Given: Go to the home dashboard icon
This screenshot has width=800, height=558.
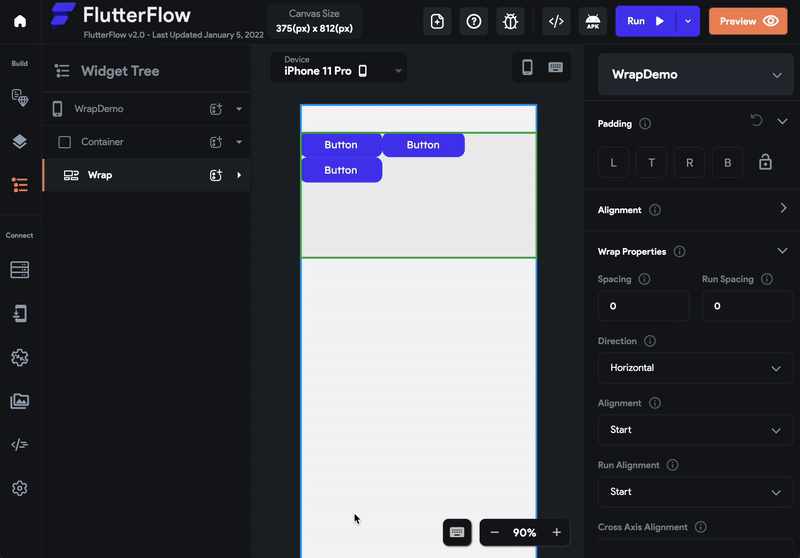Looking at the screenshot, I should [x=20, y=21].
